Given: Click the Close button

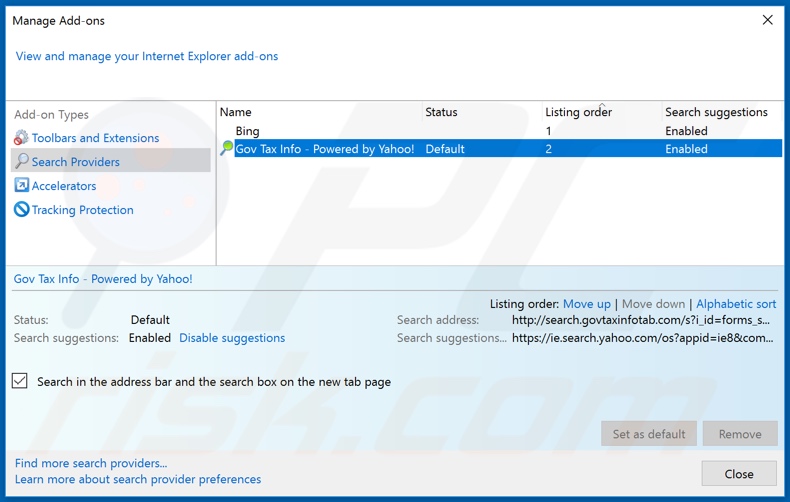Looking at the screenshot, I should pos(739,473).
